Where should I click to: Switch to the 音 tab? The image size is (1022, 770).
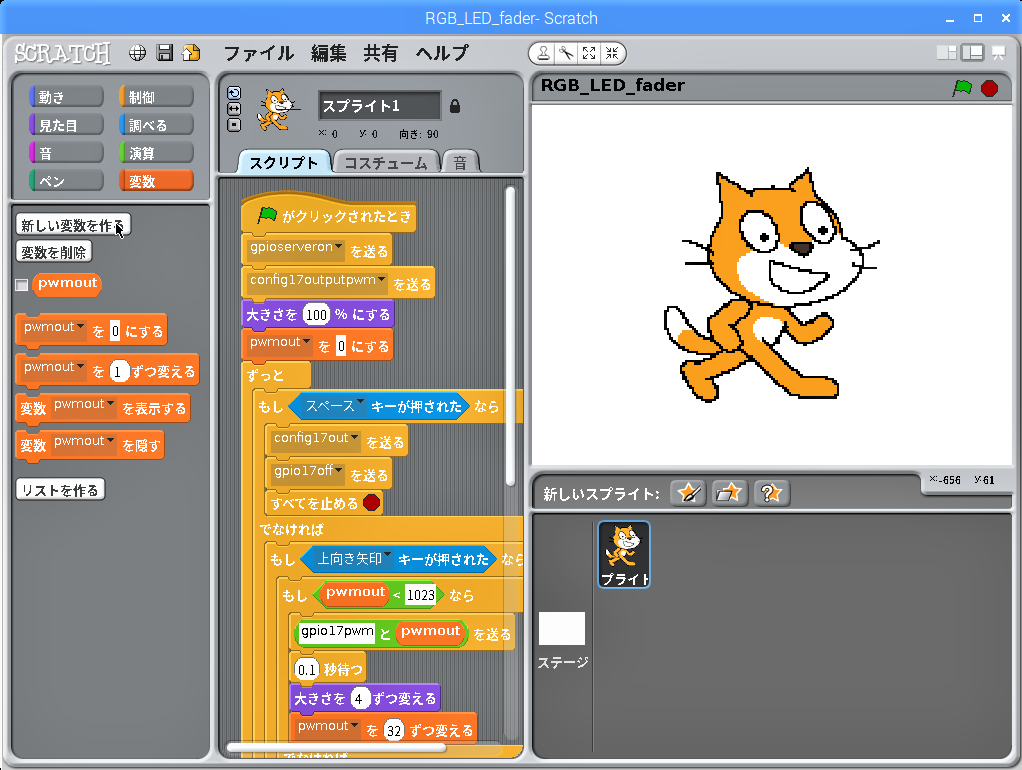click(x=460, y=162)
